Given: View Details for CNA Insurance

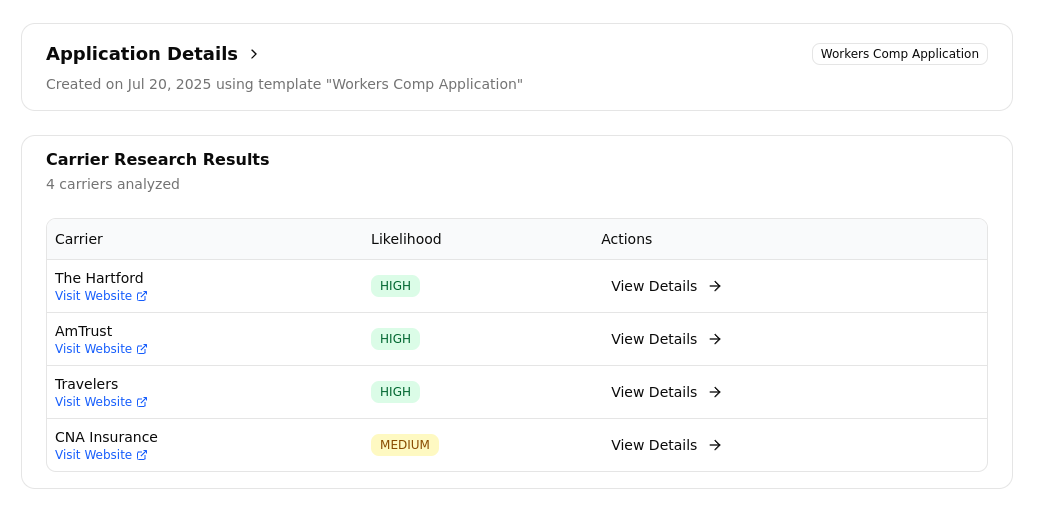Looking at the screenshot, I should (666, 445).
